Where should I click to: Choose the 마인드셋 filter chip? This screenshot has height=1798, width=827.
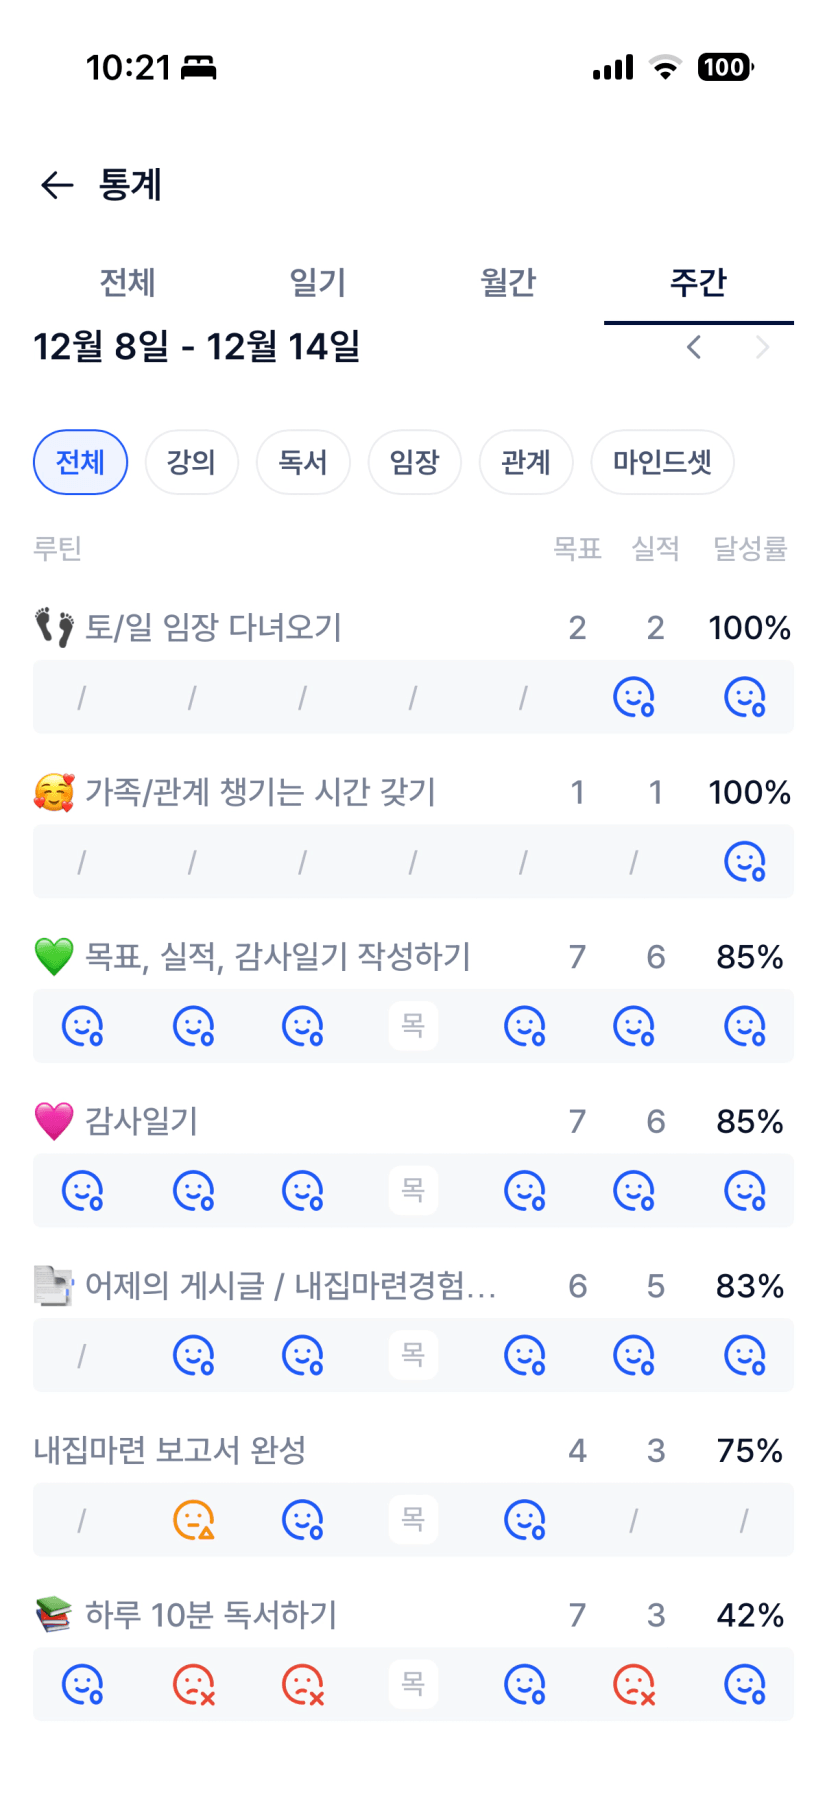tap(662, 462)
